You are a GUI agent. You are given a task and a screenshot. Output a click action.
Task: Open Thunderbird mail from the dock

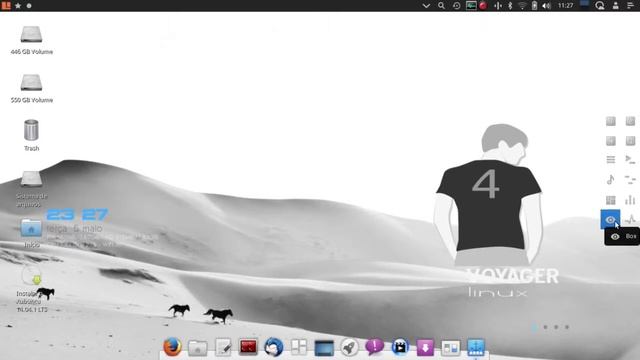pyautogui.click(x=273, y=347)
